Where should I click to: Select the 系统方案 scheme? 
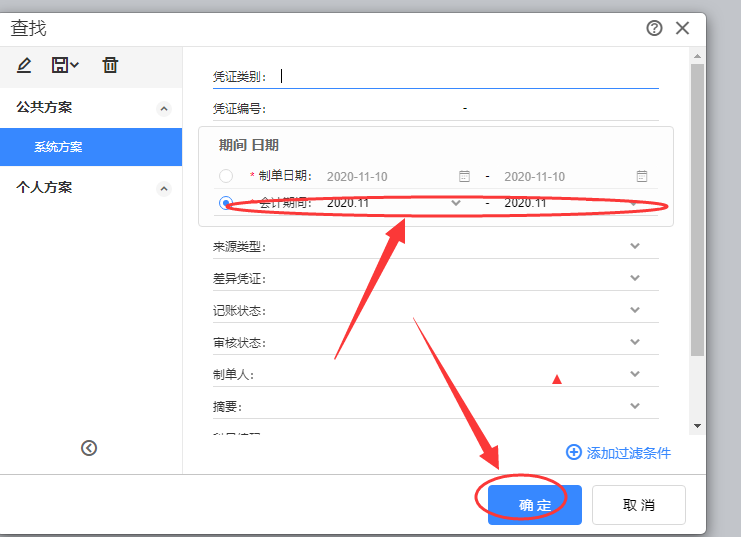tap(91, 147)
